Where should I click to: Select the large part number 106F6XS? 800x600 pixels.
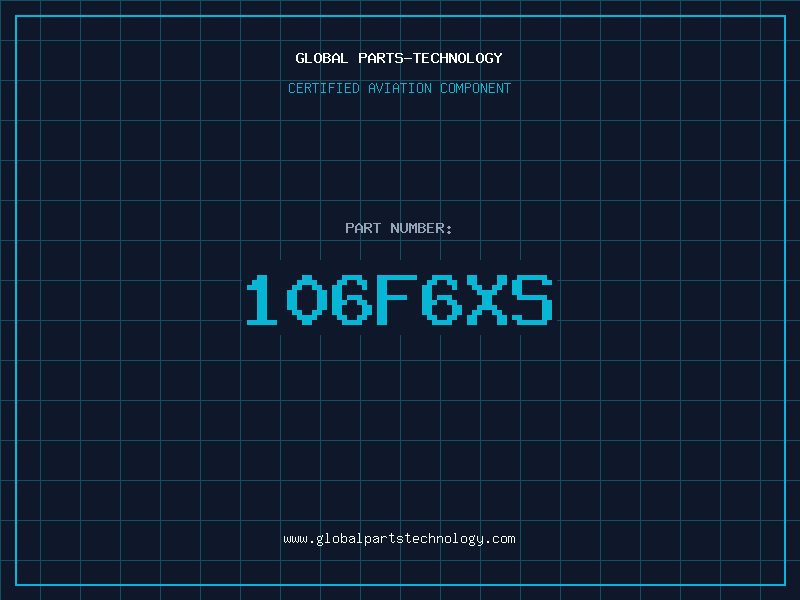pyautogui.click(x=399, y=299)
